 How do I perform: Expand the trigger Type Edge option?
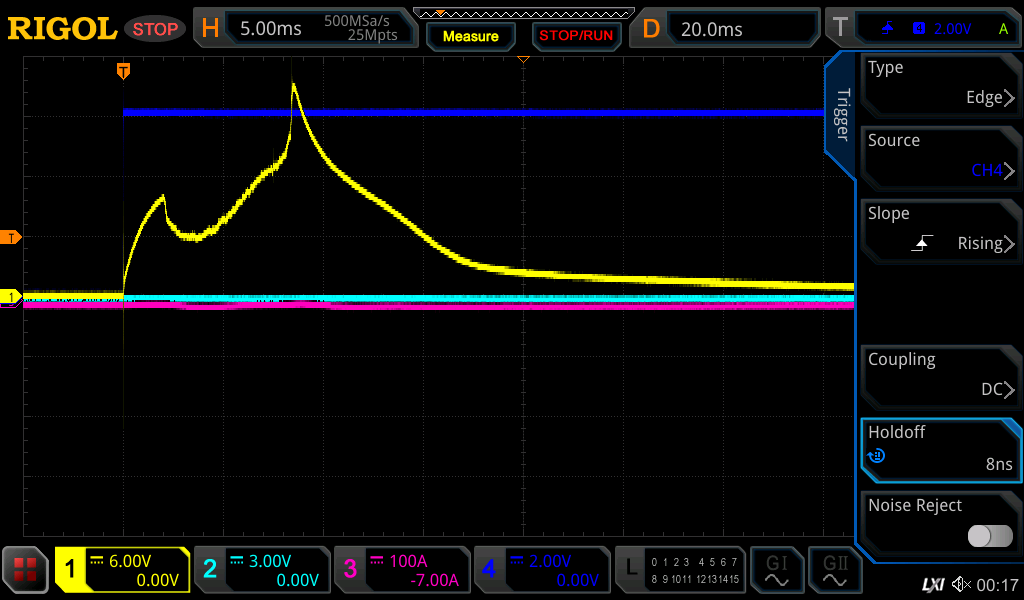(x=938, y=83)
